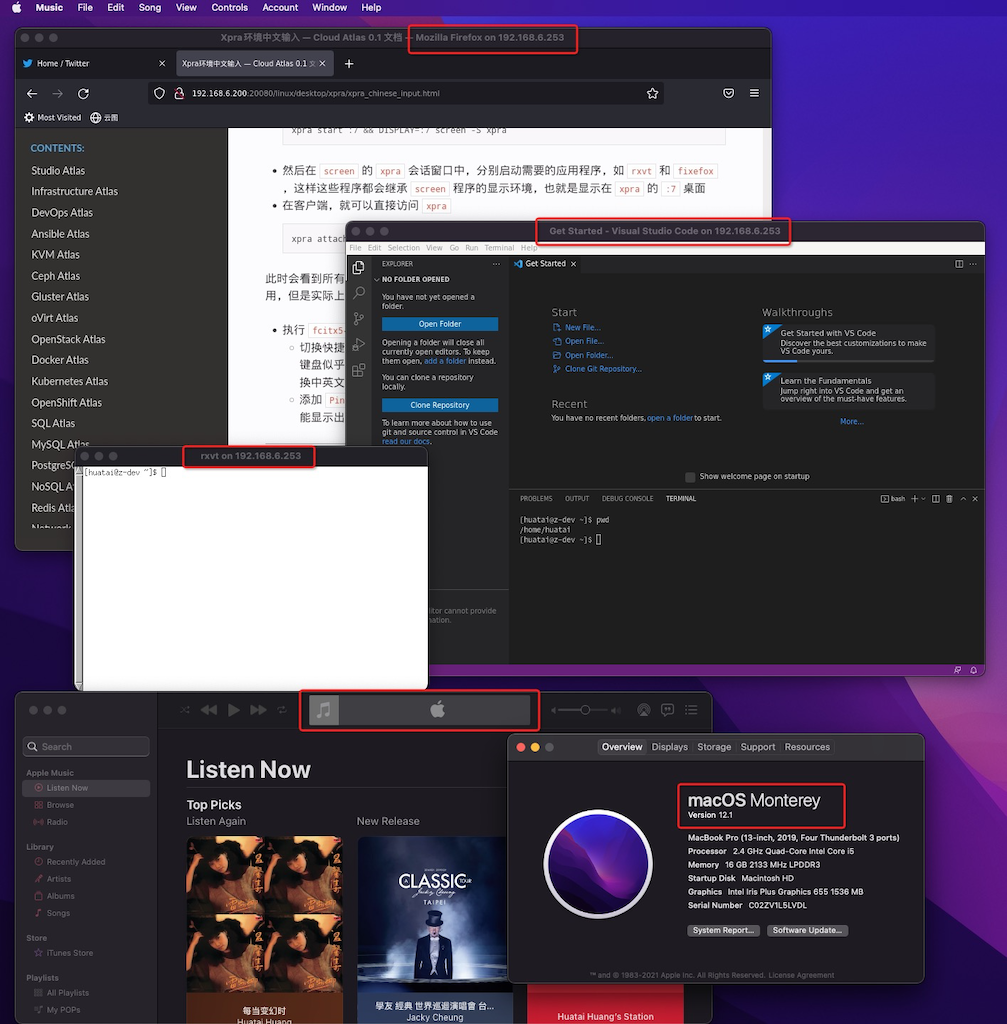The width and height of the screenshot is (1007, 1024).
Task: Open Run and Debug in VS Code
Action: click(x=359, y=345)
